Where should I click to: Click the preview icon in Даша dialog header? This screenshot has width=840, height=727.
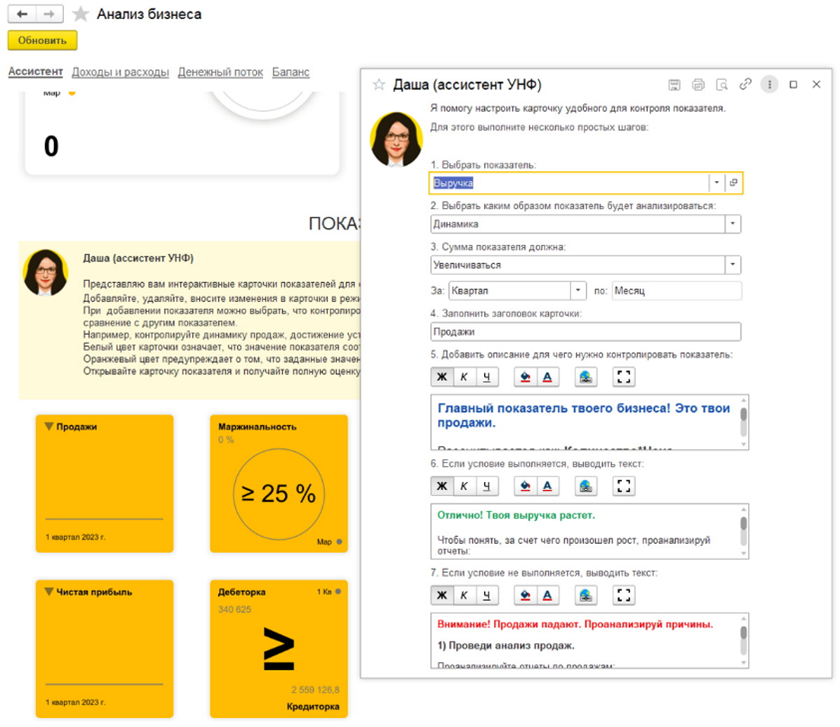tap(722, 85)
